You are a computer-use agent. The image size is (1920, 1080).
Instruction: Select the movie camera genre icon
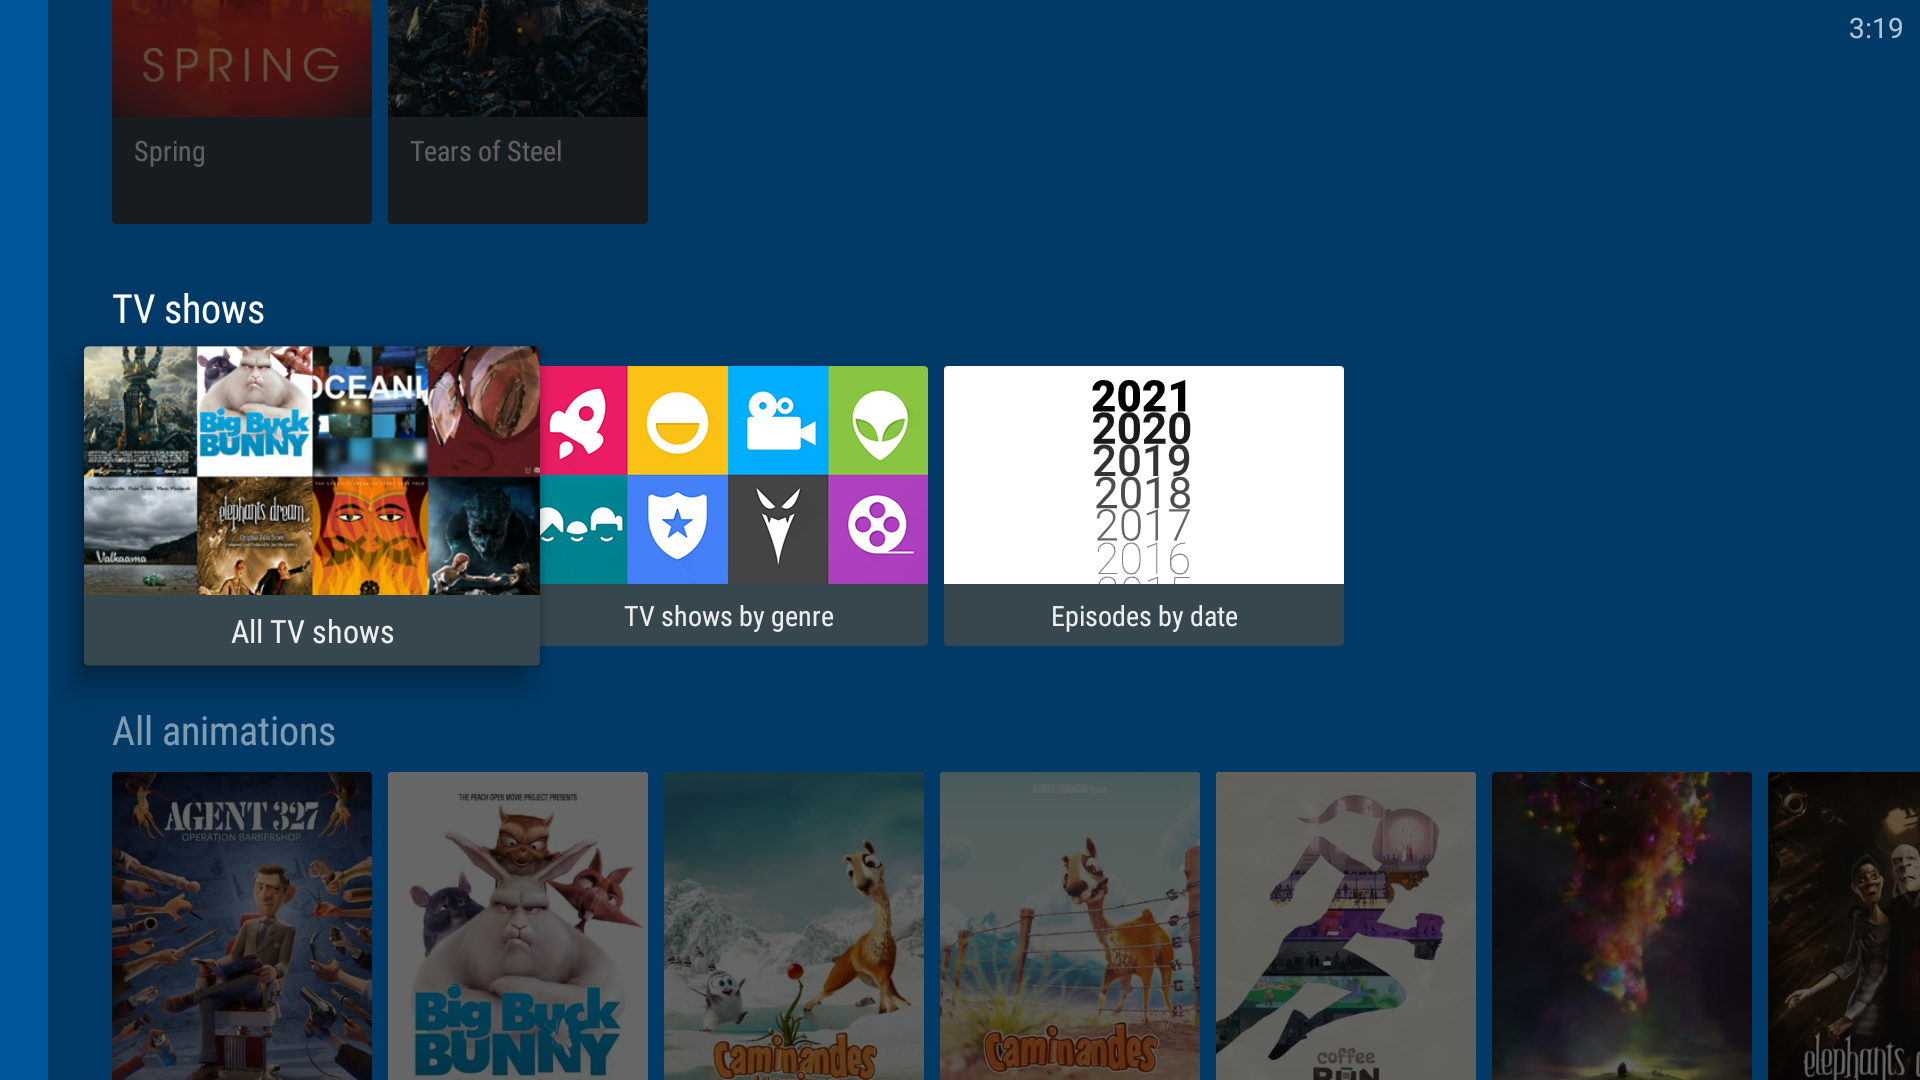[778, 419]
